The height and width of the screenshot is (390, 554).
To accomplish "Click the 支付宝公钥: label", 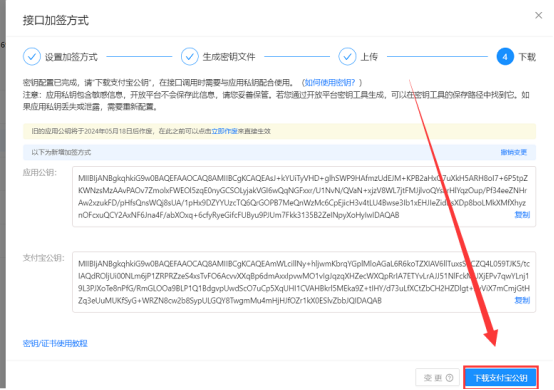I will 44,258.
